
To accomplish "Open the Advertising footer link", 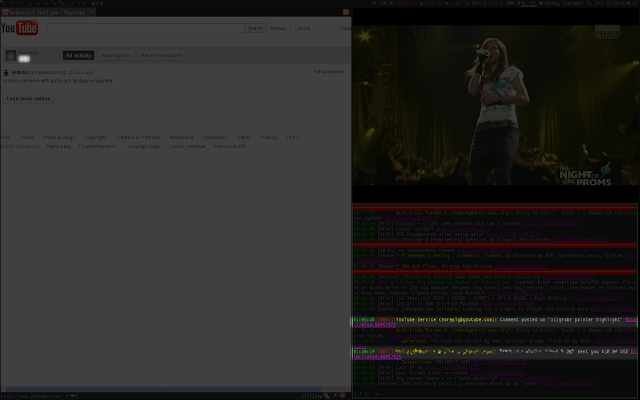I will [x=181, y=138].
